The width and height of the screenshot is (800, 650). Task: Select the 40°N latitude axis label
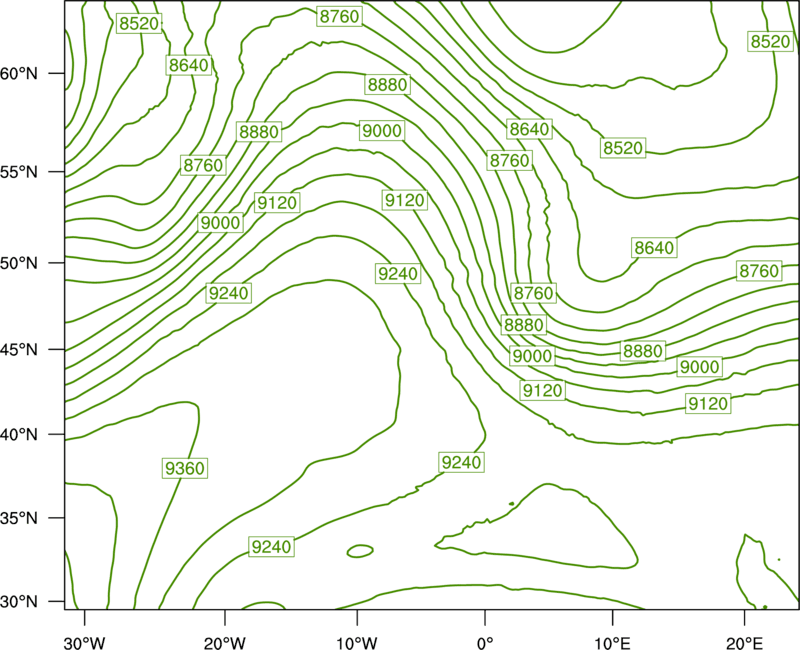19,435
